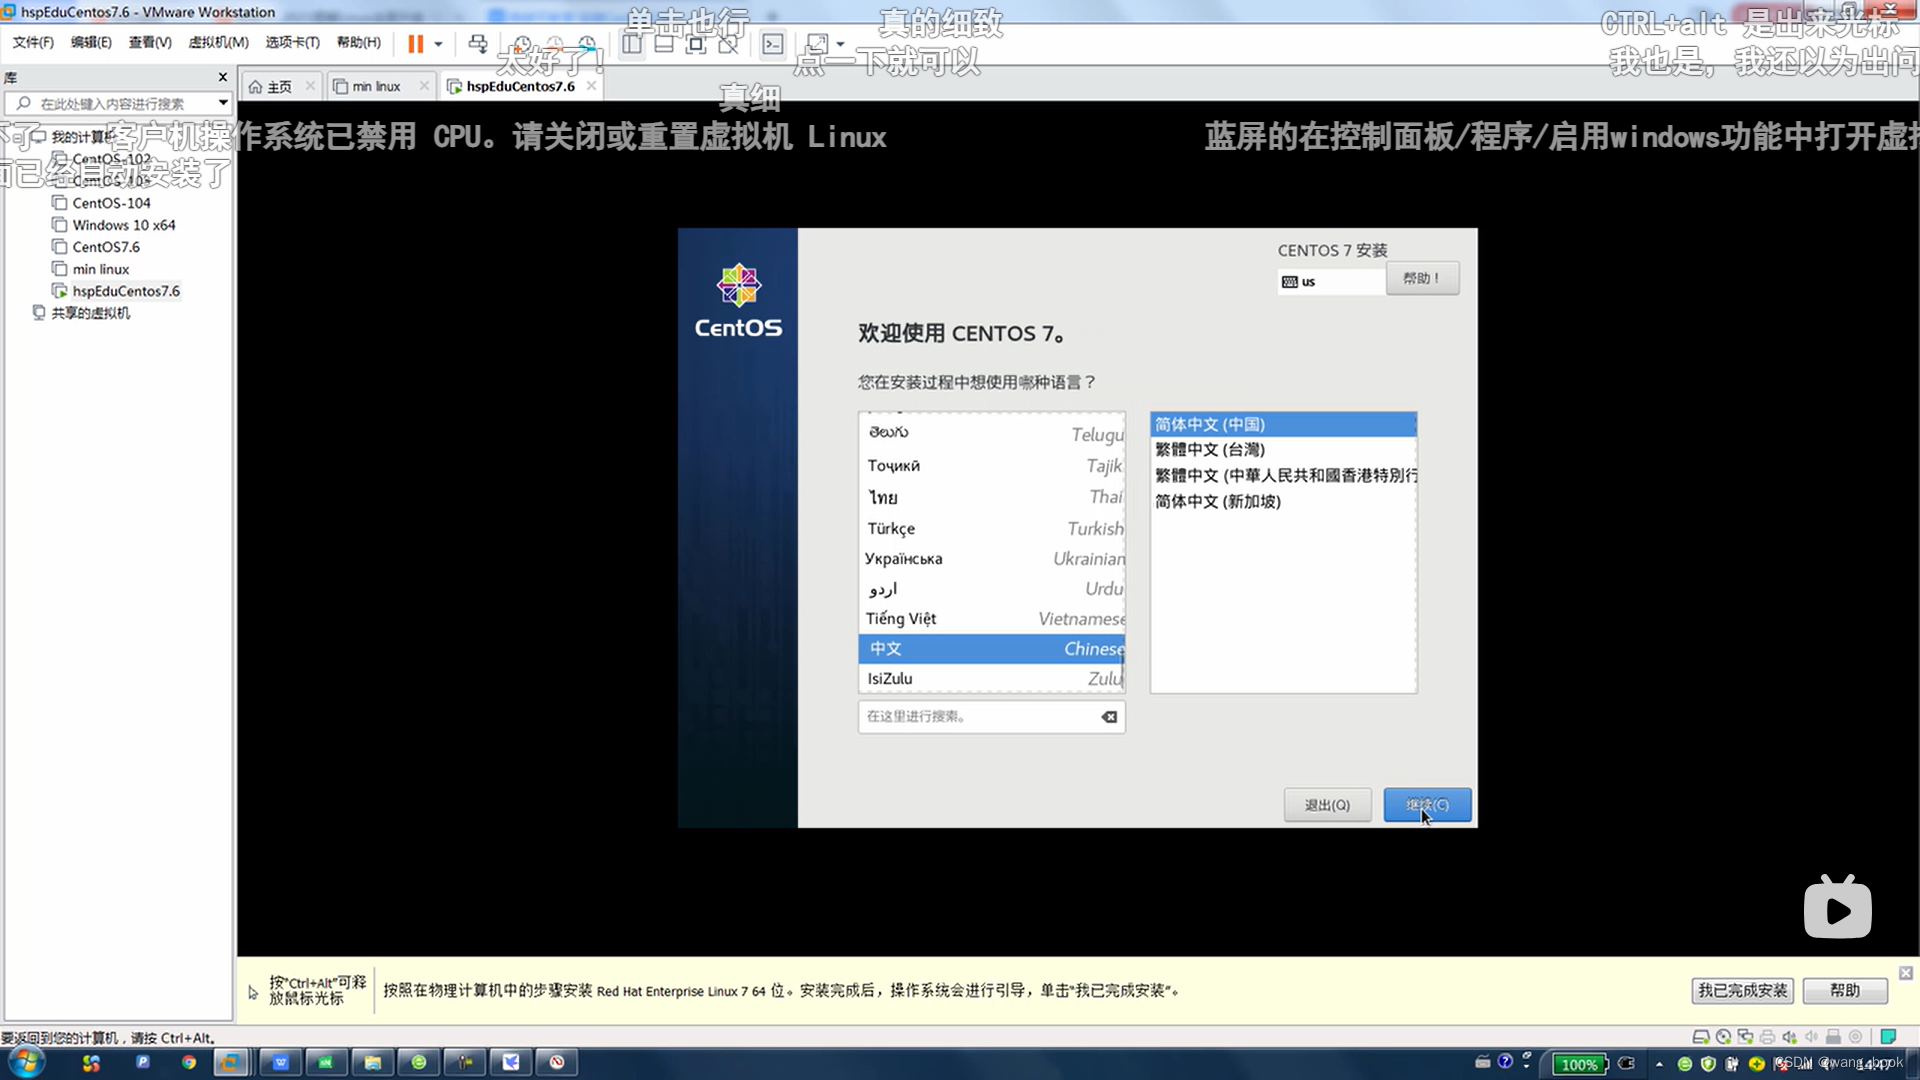Click the VMware message log status icon
Viewport: 1920px width, 1080px height.
coord(1888,1037)
